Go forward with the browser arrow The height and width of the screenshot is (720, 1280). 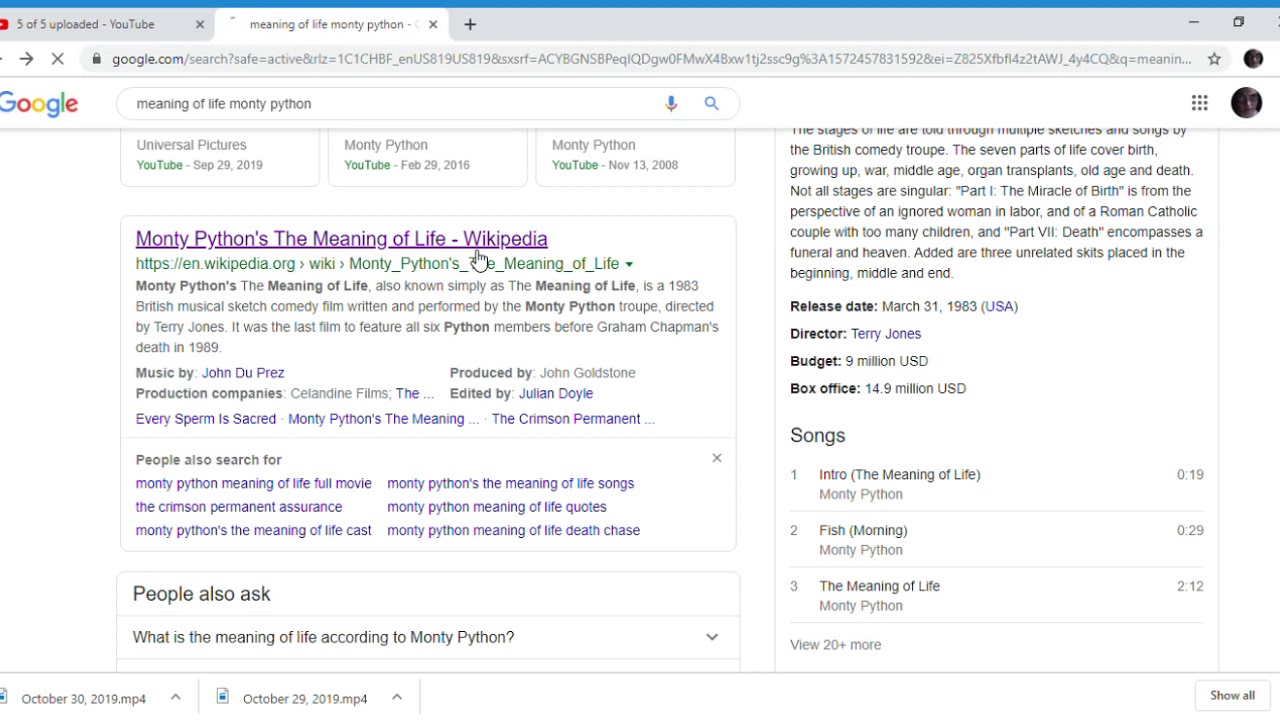[x=27, y=59]
